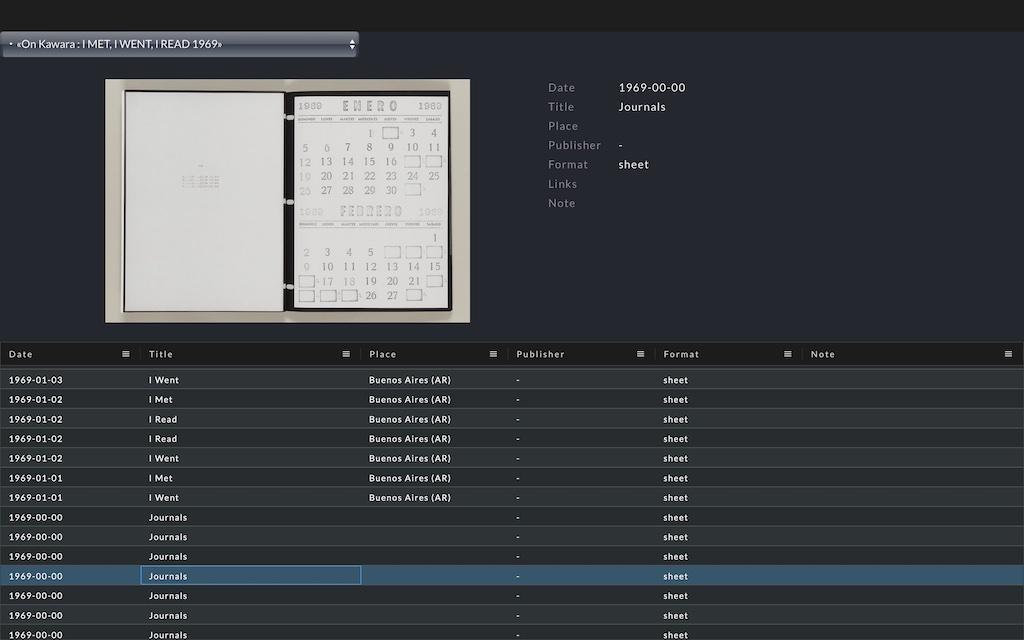Image resolution: width=1024 pixels, height=640 pixels.
Task: Click the dropdown arrows on collection selector
Action: pyautogui.click(x=352, y=44)
